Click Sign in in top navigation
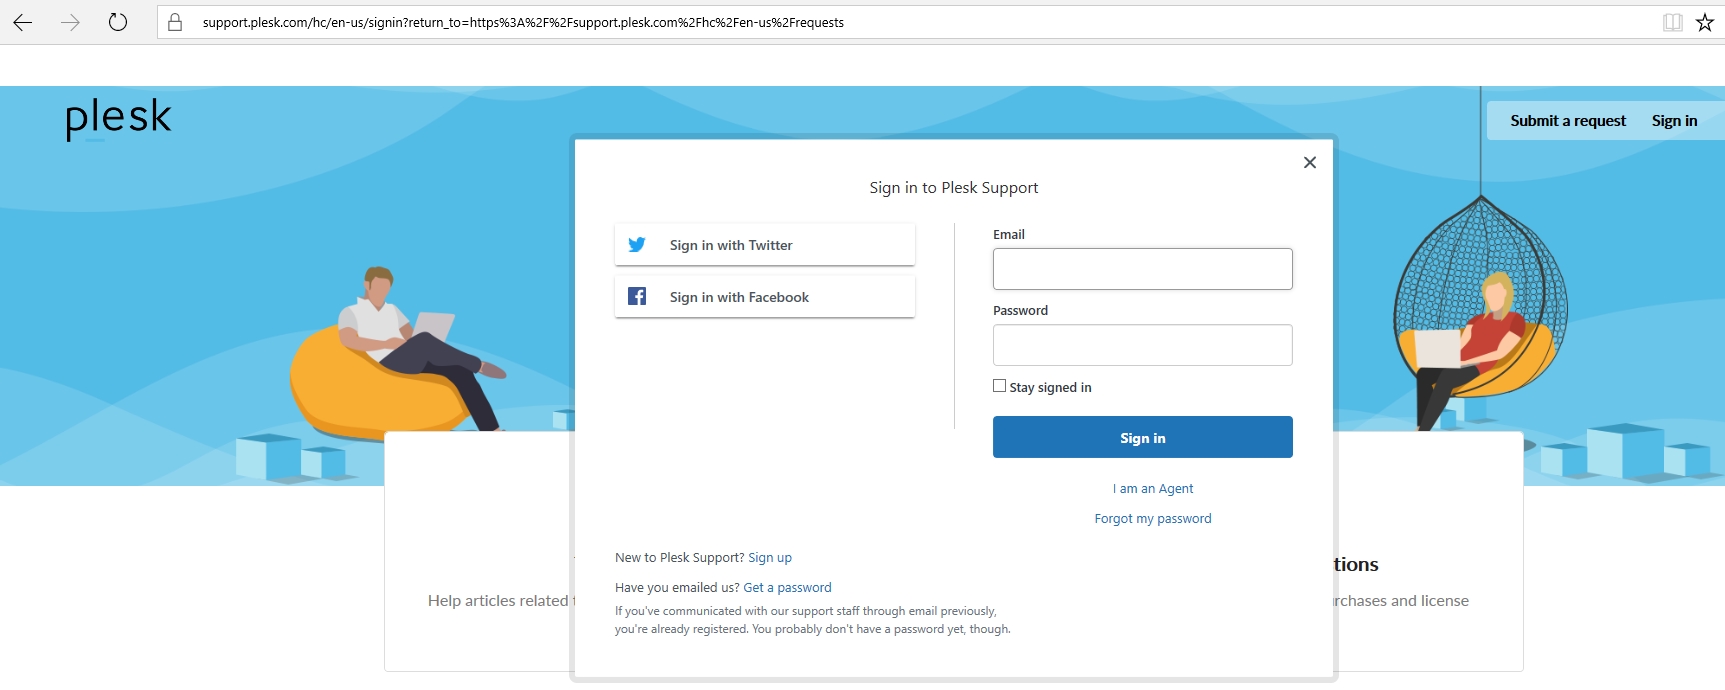This screenshot has width=1725, height=690. [x=1674, y=121]
